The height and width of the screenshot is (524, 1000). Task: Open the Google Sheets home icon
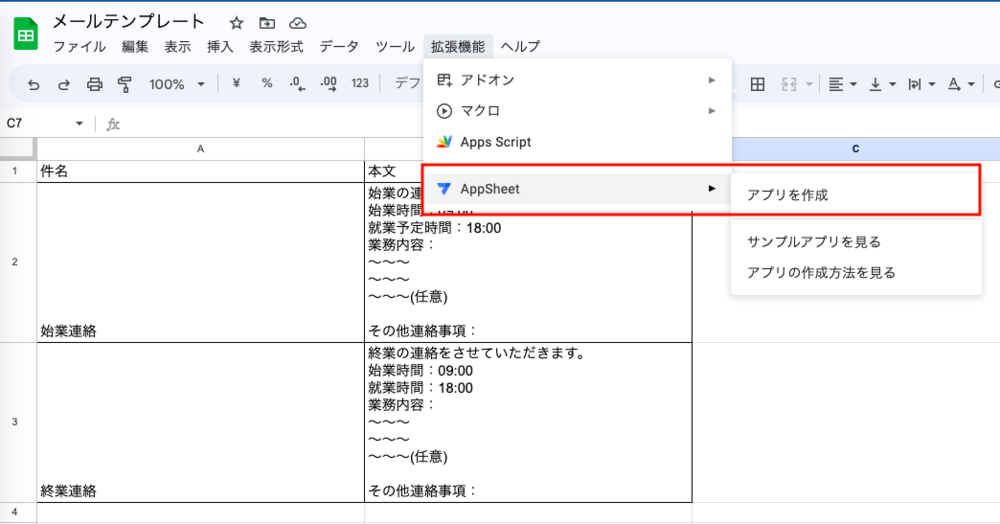point(26,33)
